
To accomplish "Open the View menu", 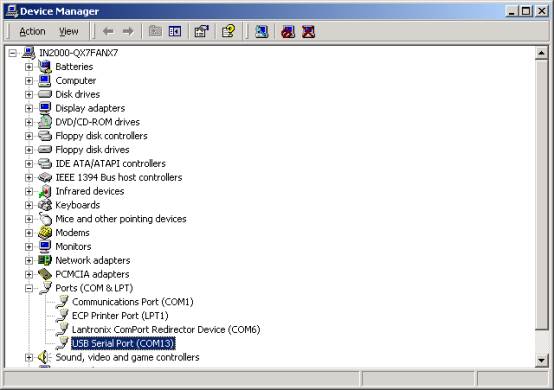I will pyautogui.click(x=69, y=31).
